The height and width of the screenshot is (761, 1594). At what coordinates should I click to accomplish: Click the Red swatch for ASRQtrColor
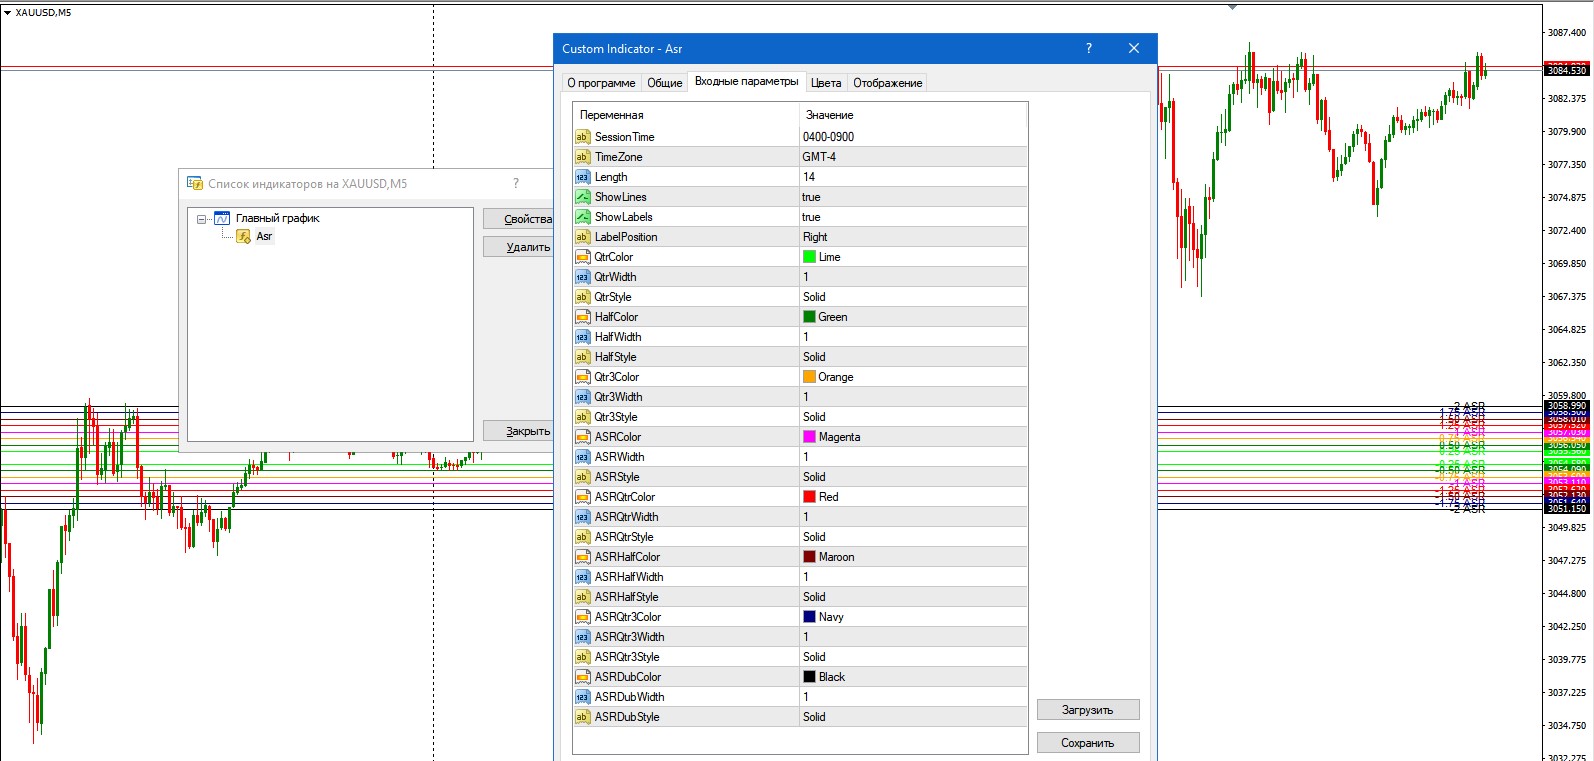pyautogui.click(x=809, y=497)
